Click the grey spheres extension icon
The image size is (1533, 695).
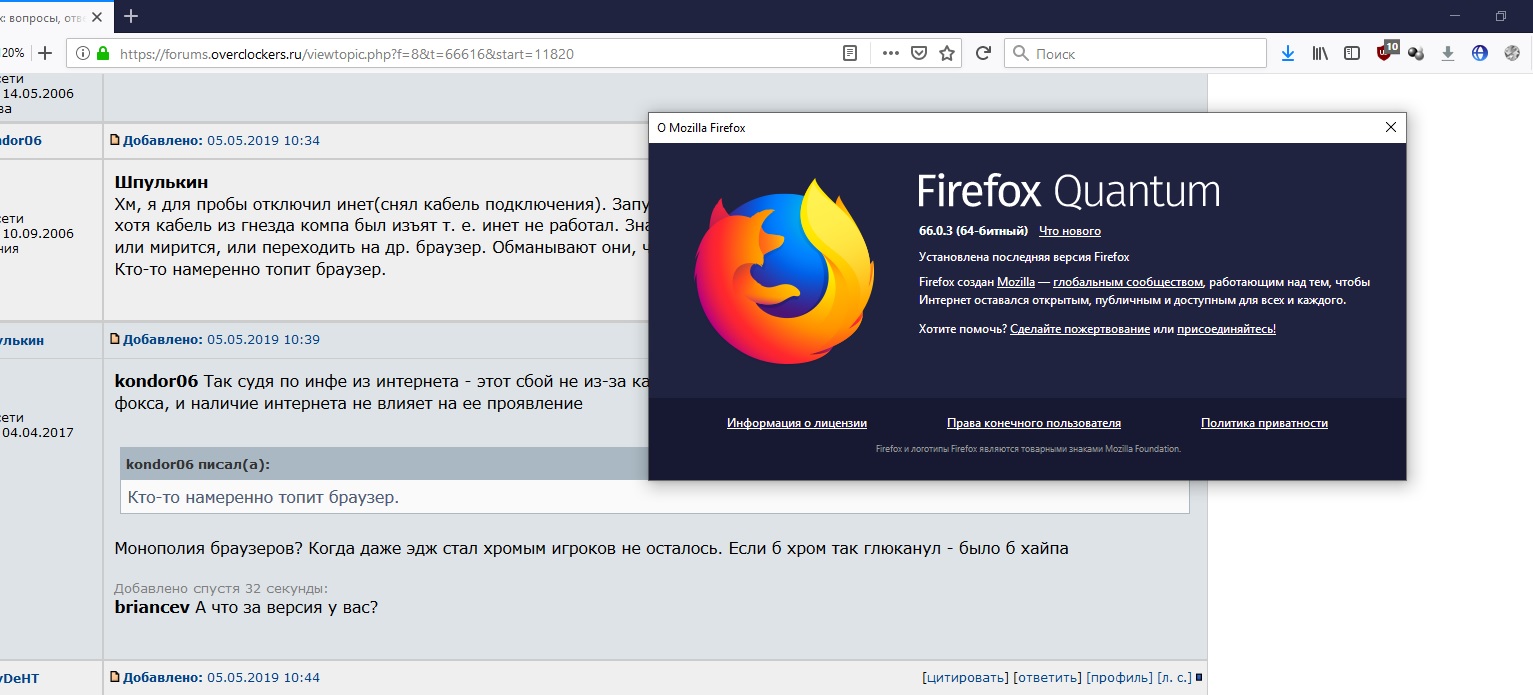coord(1415,53)
